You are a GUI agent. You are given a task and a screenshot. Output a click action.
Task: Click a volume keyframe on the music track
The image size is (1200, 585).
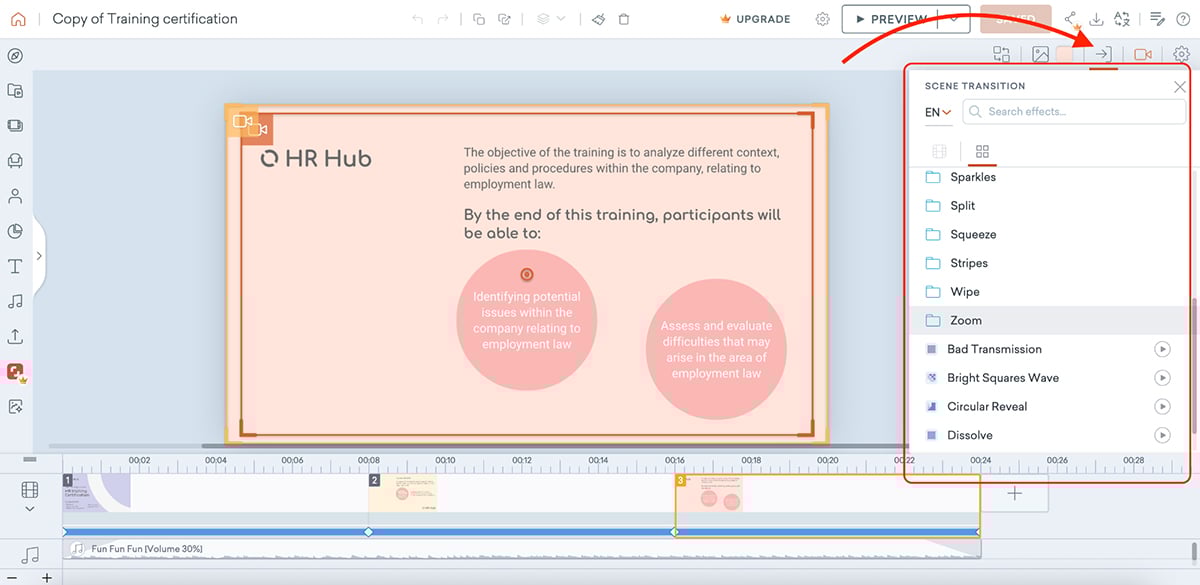(368, 533)
